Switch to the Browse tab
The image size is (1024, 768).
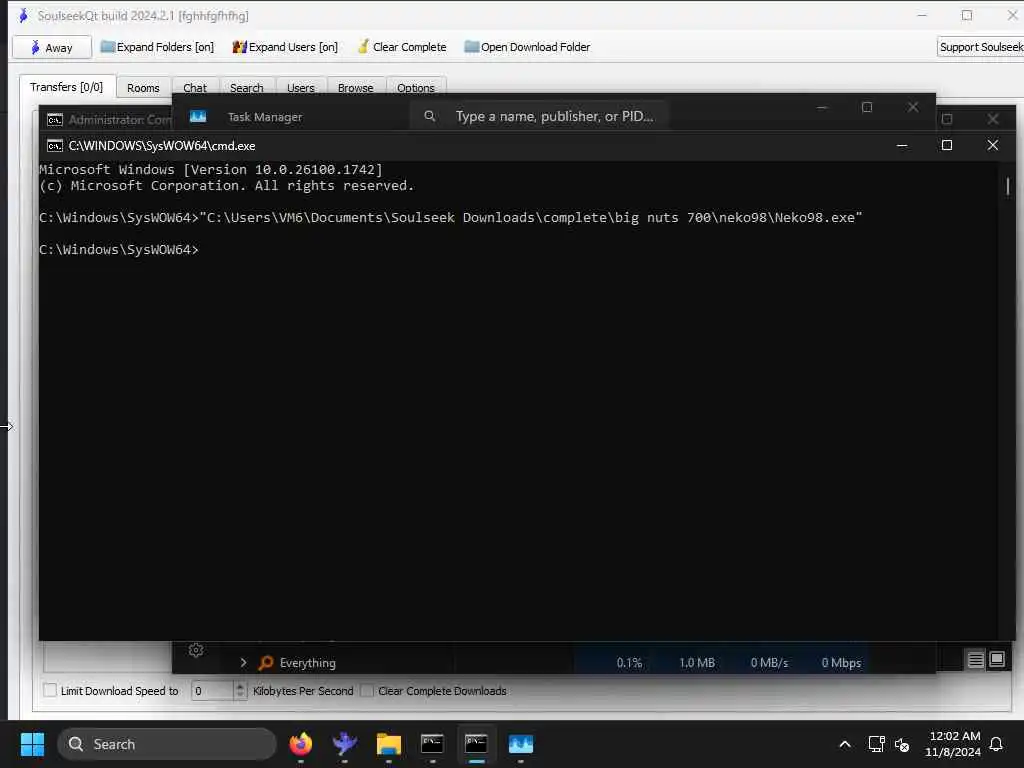(x=355, y=88)
